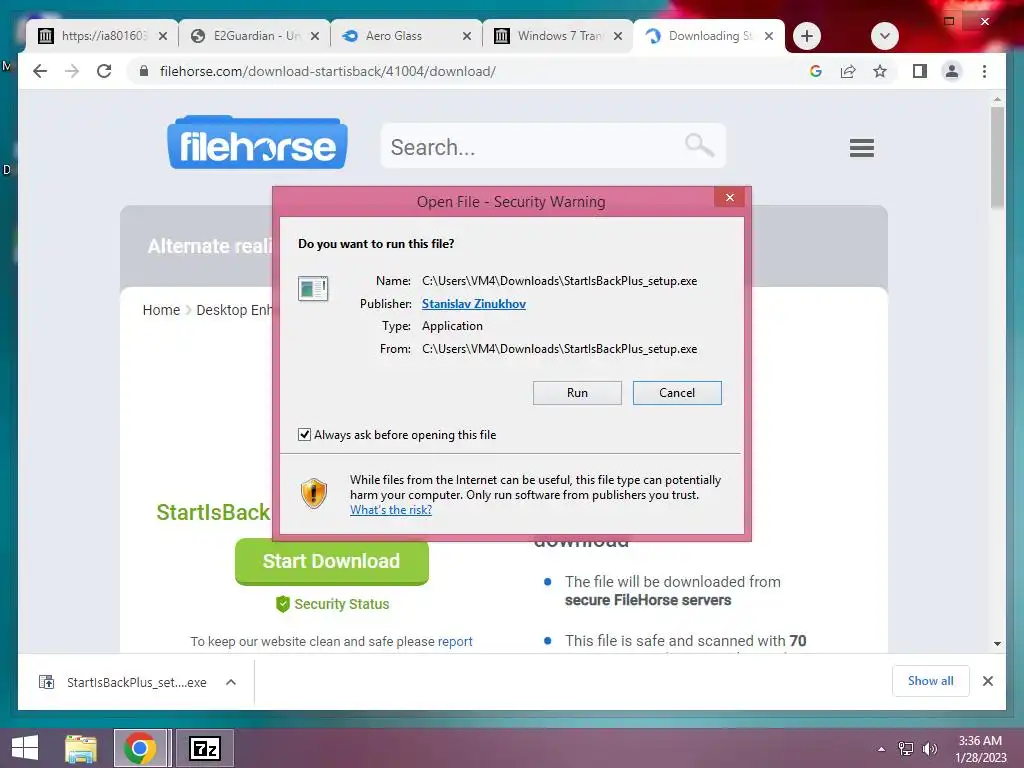Reload the FileHorse page
This screenshot has width=1024, height=768.
(104, 71)
